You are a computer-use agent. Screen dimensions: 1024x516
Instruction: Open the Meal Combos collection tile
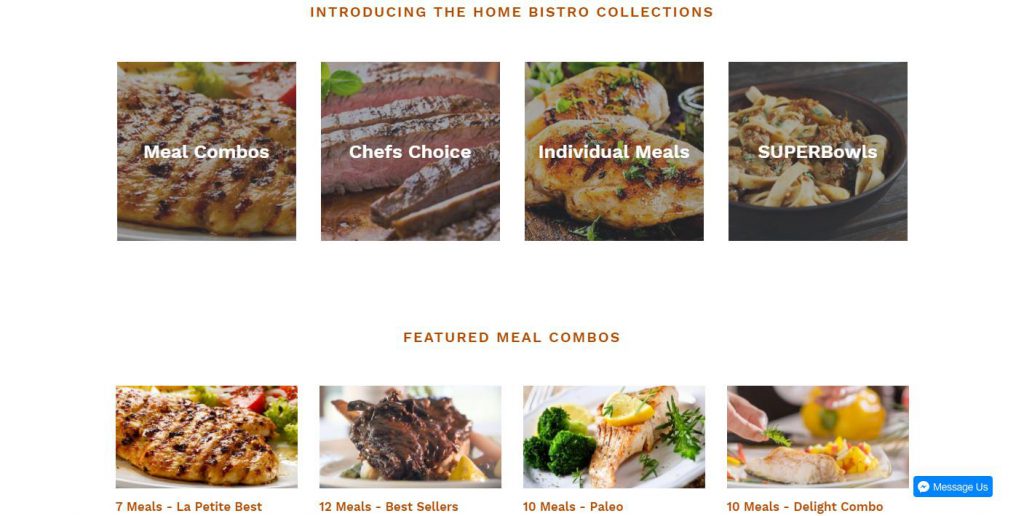pyautogui.click(x=206, y=152)
